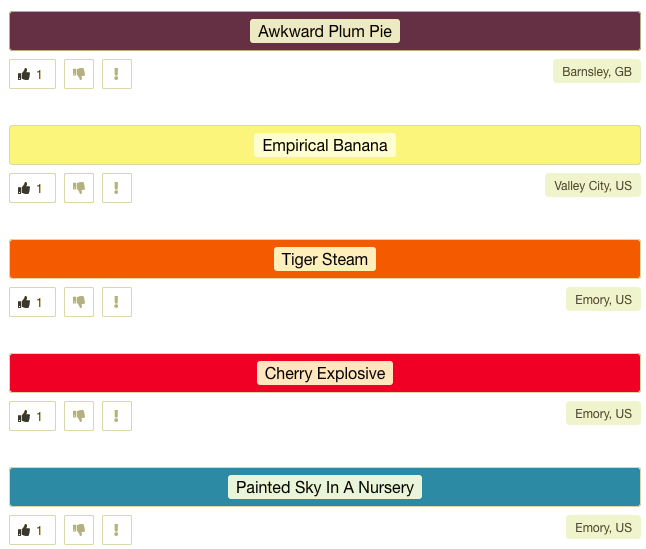Downvote Painted Sky In A Nursery

79,530
